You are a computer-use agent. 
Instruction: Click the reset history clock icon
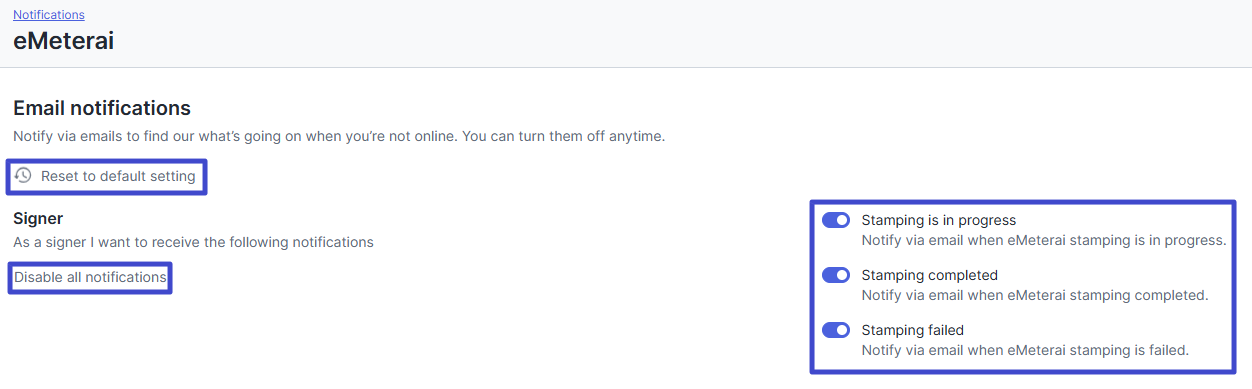(x=23, y=176)
